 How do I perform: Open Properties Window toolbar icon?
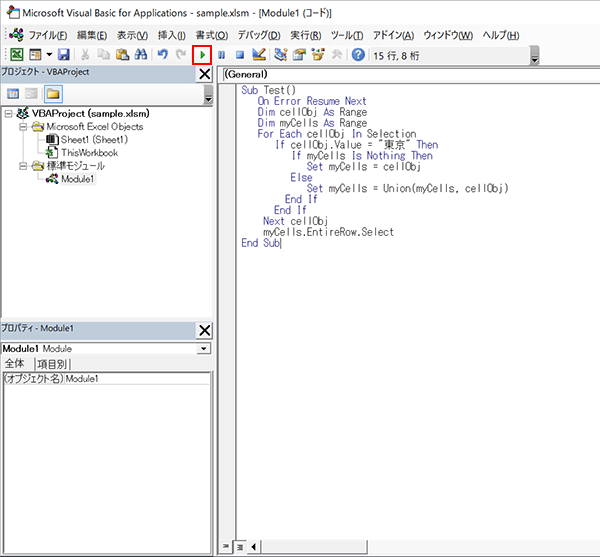(299, 55)
